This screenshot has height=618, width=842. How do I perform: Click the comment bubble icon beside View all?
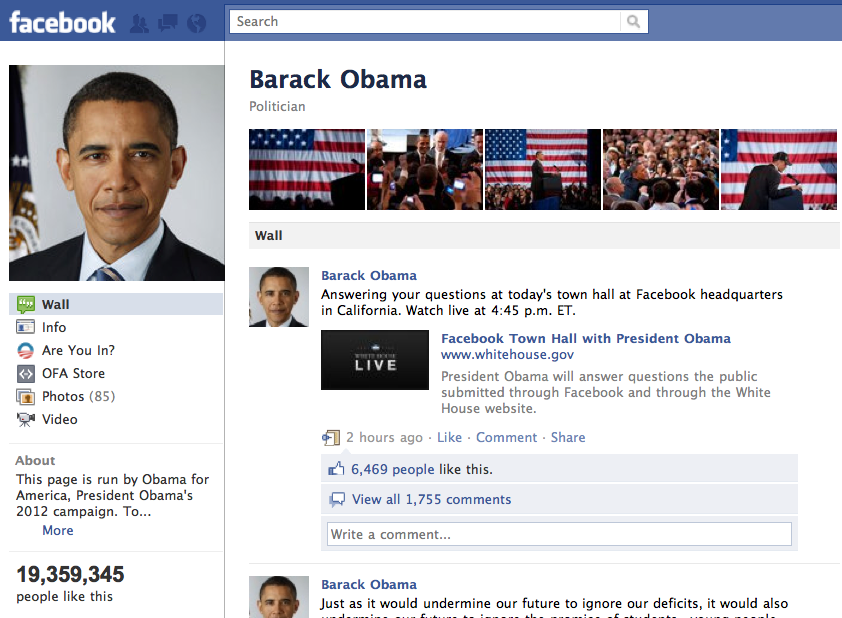tap(337, 500)
